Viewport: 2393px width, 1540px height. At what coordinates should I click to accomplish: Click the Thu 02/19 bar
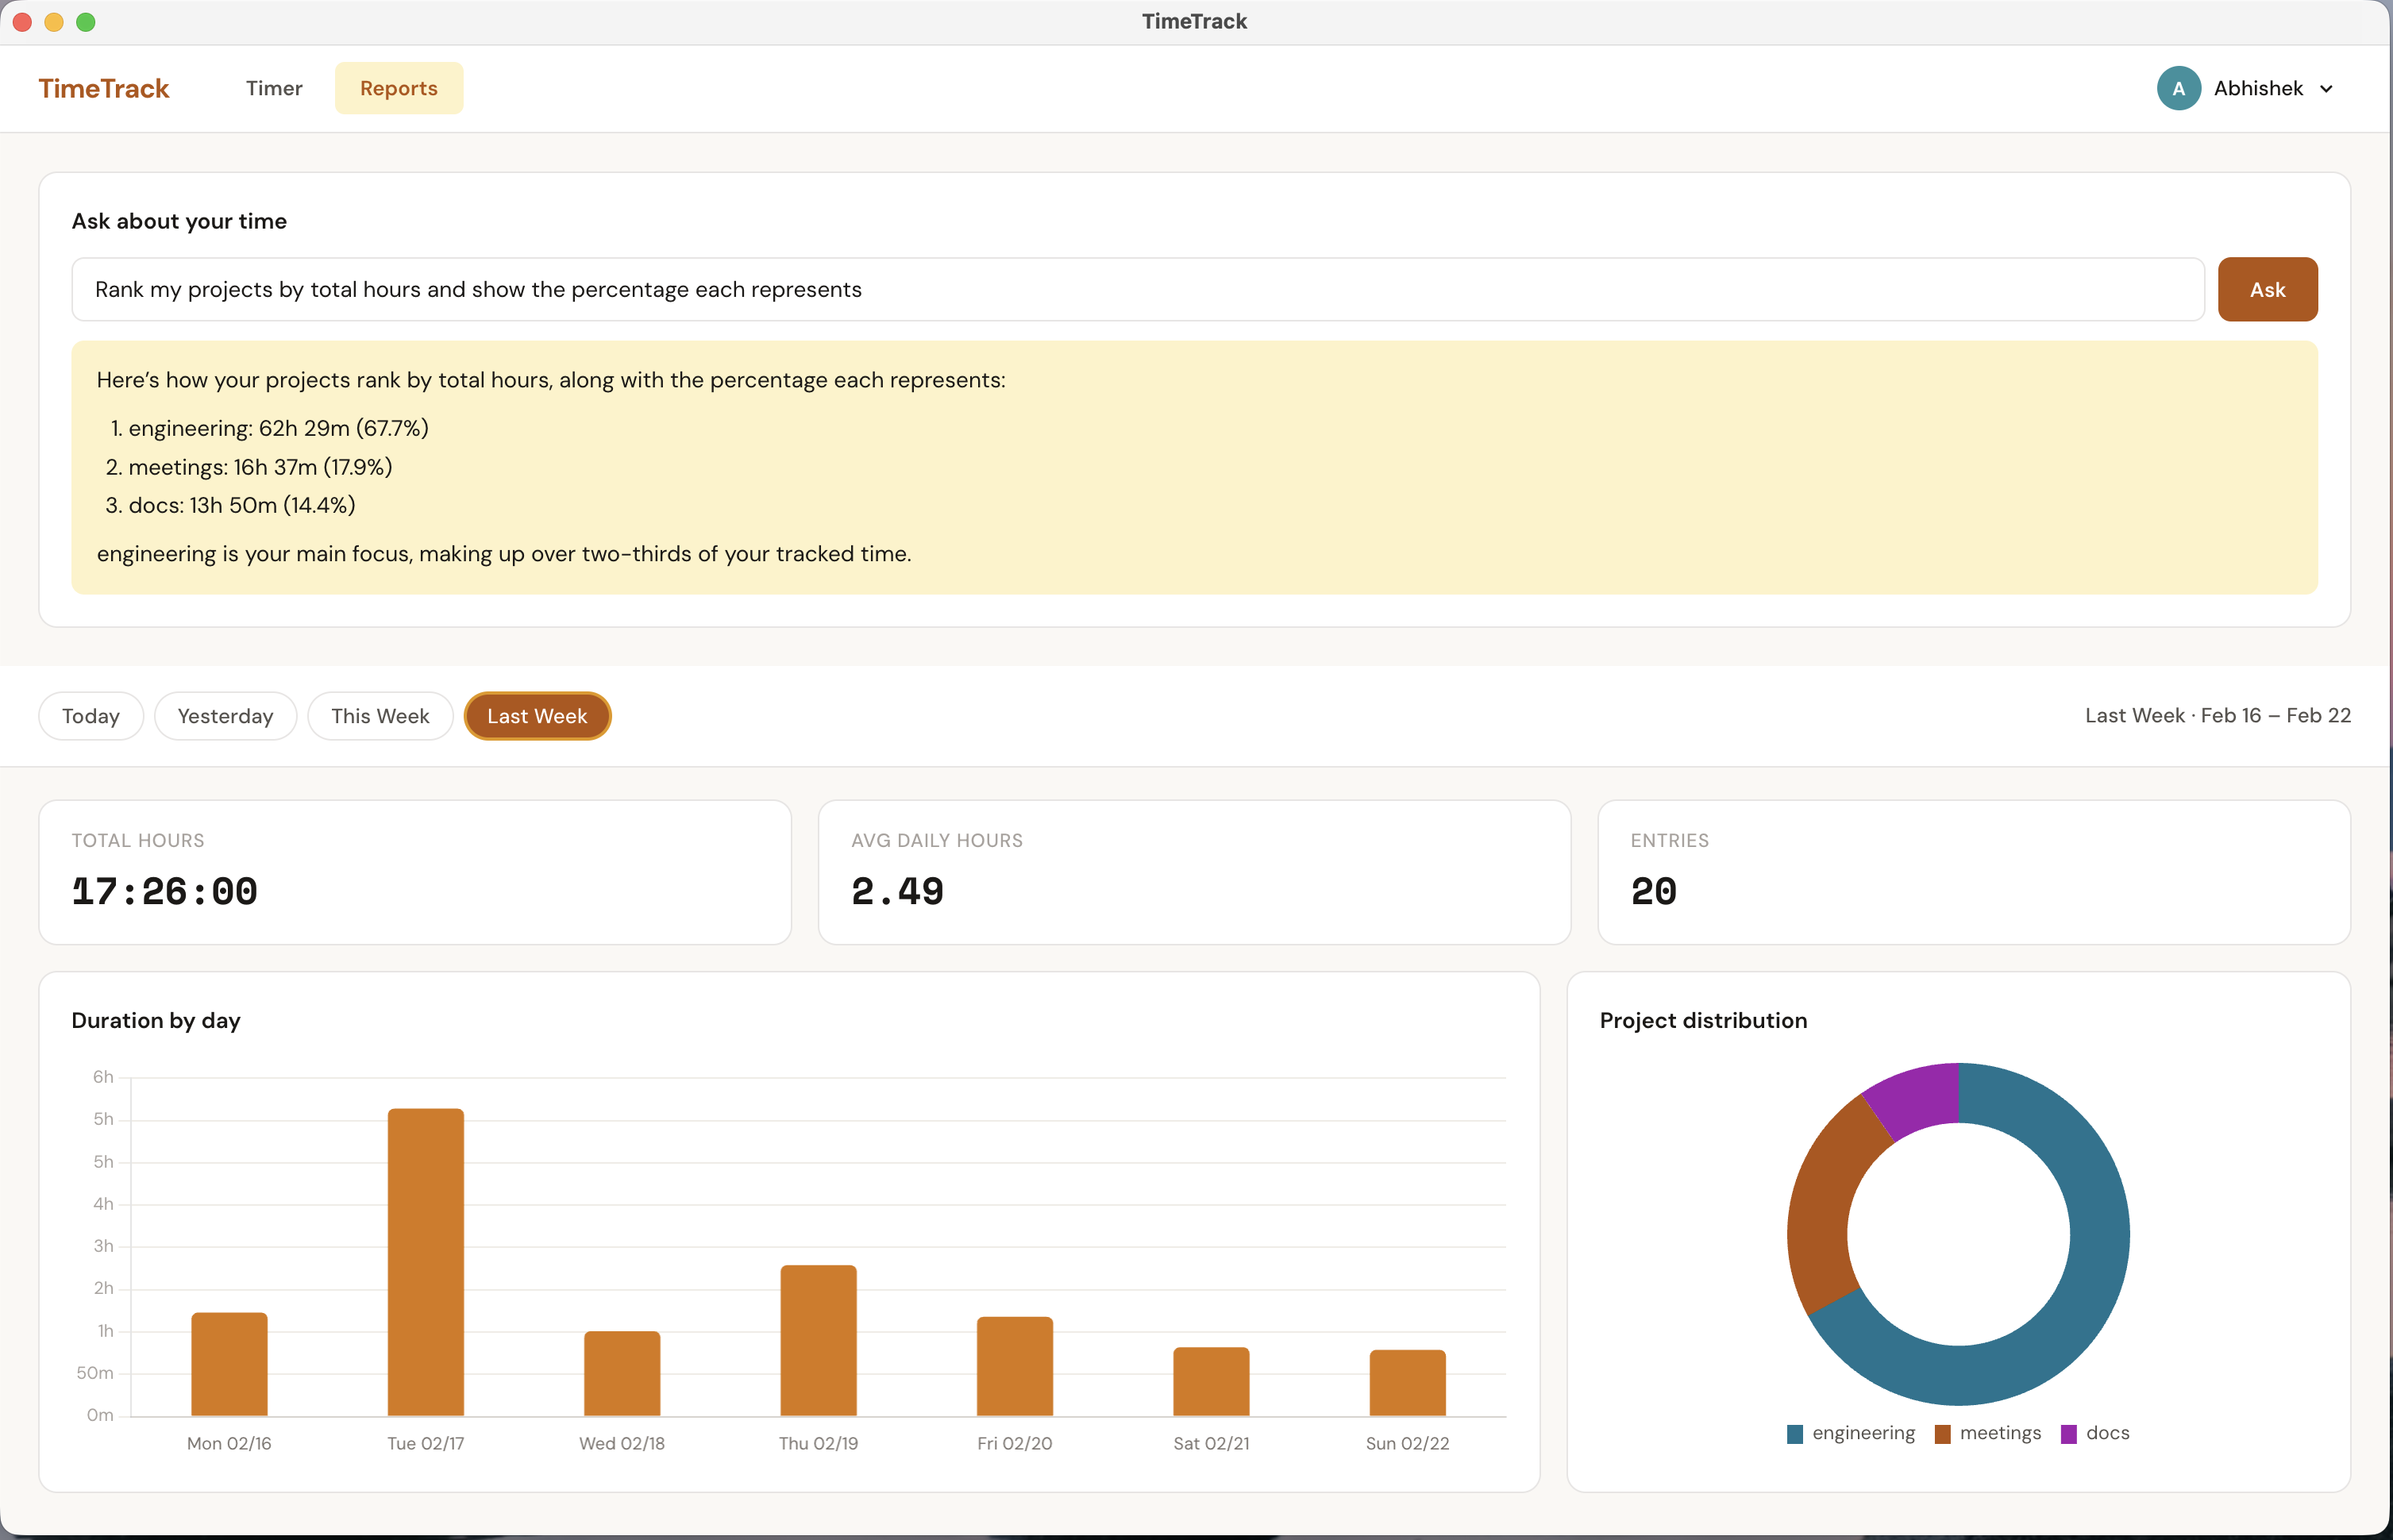(818, 1340)
